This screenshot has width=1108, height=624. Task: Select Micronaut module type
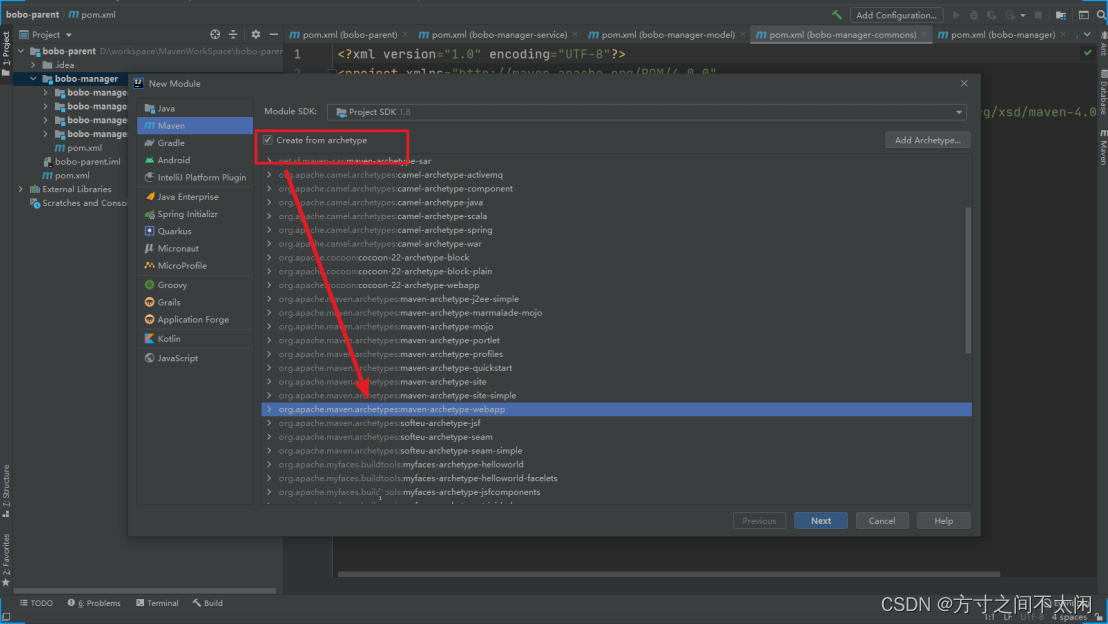pyautogui.click(x=195, y=249)
